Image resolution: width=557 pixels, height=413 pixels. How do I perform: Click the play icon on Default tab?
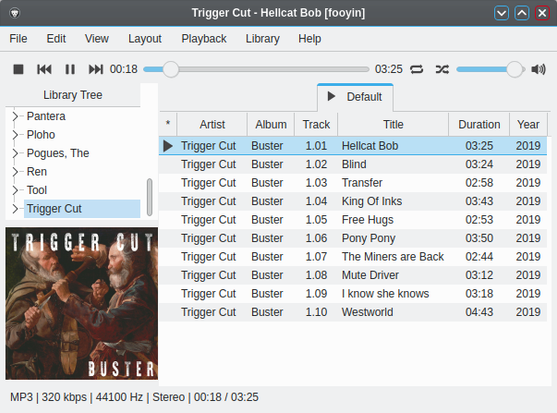[331, 96]
